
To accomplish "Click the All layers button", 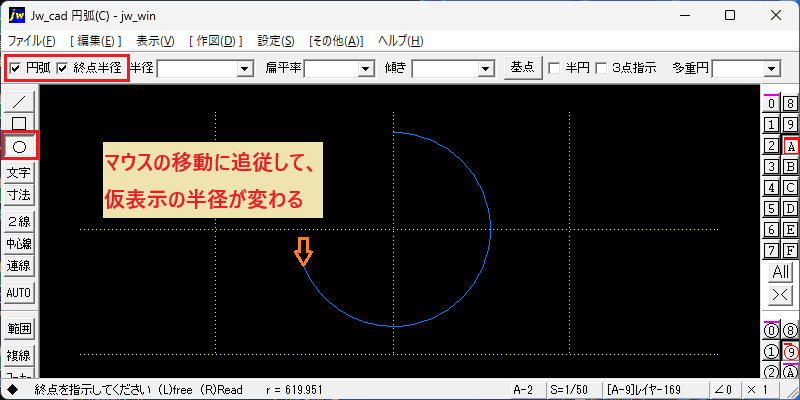I will pyautogui.click(x=781, y=272).
